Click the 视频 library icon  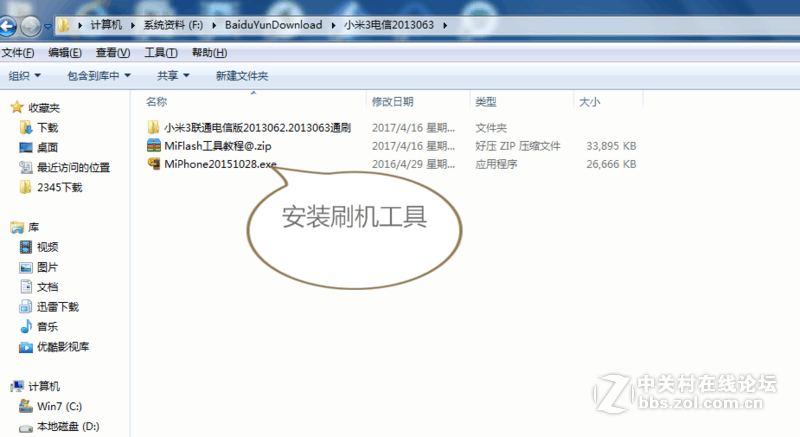26,247
